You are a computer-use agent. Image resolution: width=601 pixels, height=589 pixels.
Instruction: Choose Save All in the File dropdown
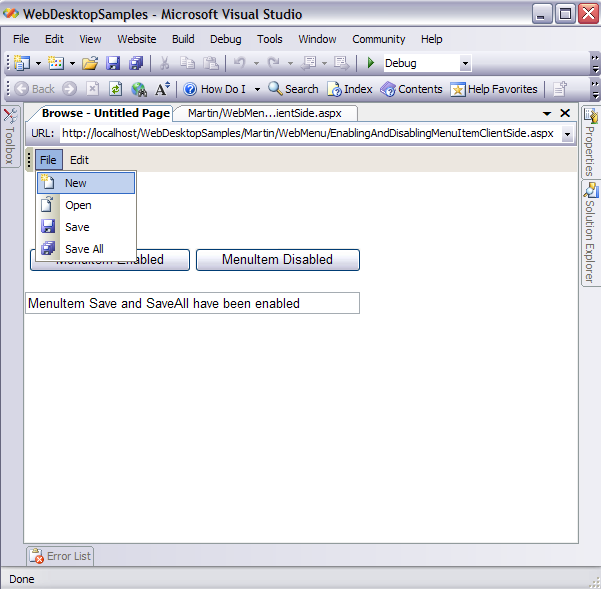pos(84,249)
